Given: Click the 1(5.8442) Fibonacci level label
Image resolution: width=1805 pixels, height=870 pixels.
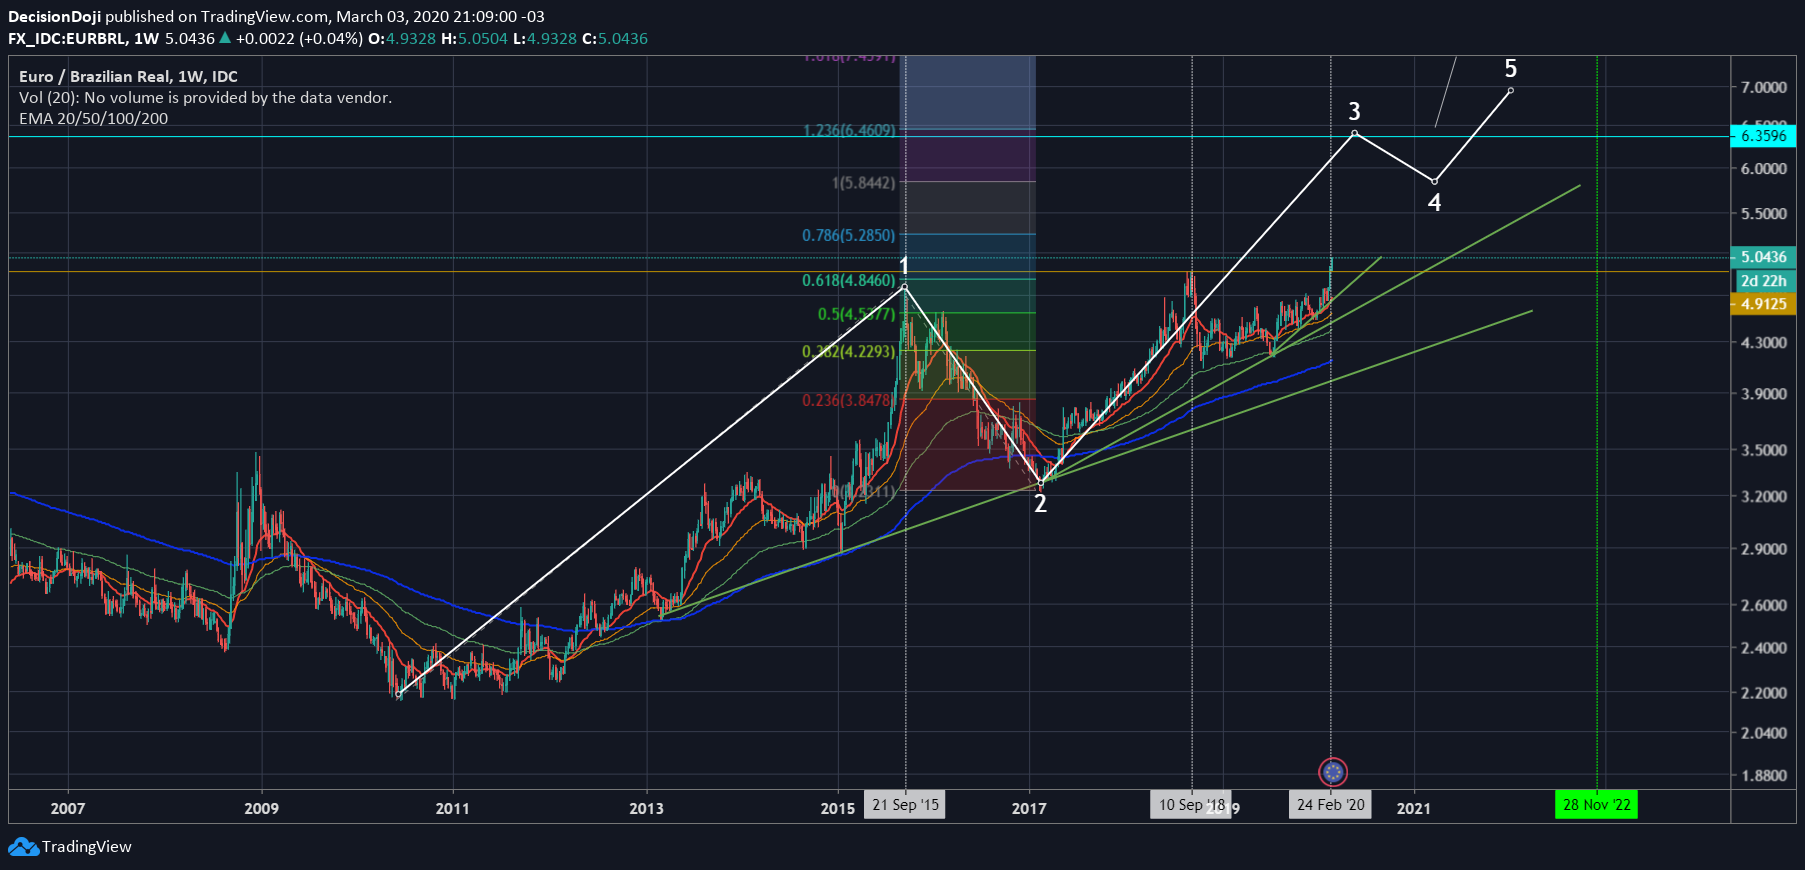Looking at the screenshot, I should (864, 182).
